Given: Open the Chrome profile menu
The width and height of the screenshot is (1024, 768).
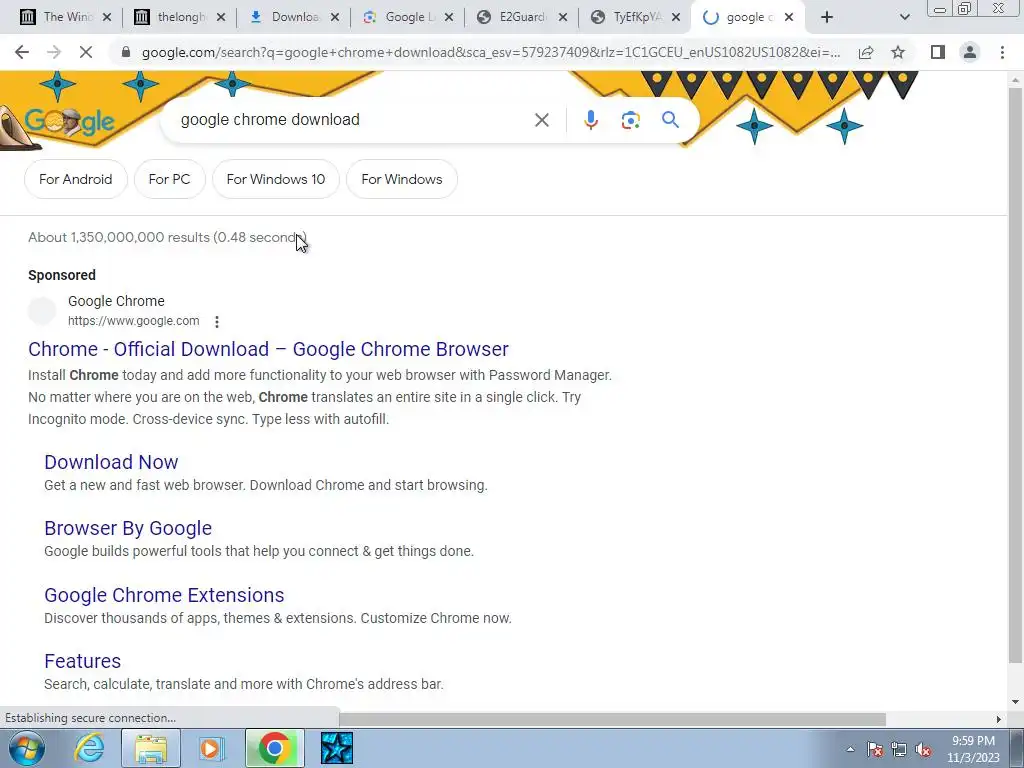Looking at the screenshot, I should coord(970,52).
